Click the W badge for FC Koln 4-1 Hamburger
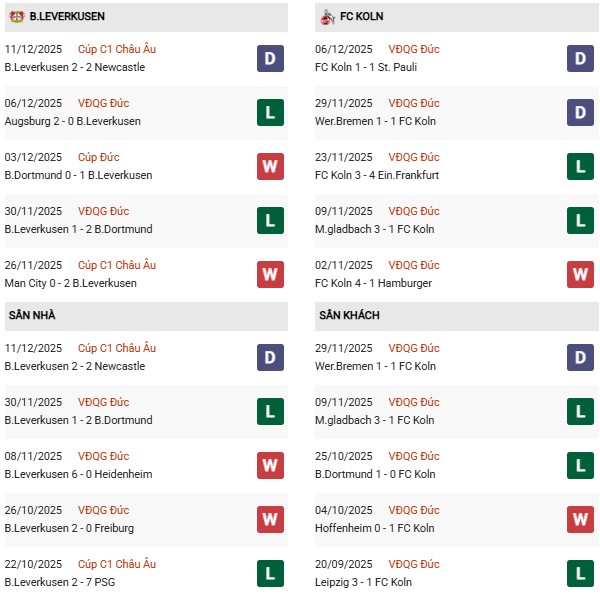The width and height of the screenshot is (600, 596). 580,275
